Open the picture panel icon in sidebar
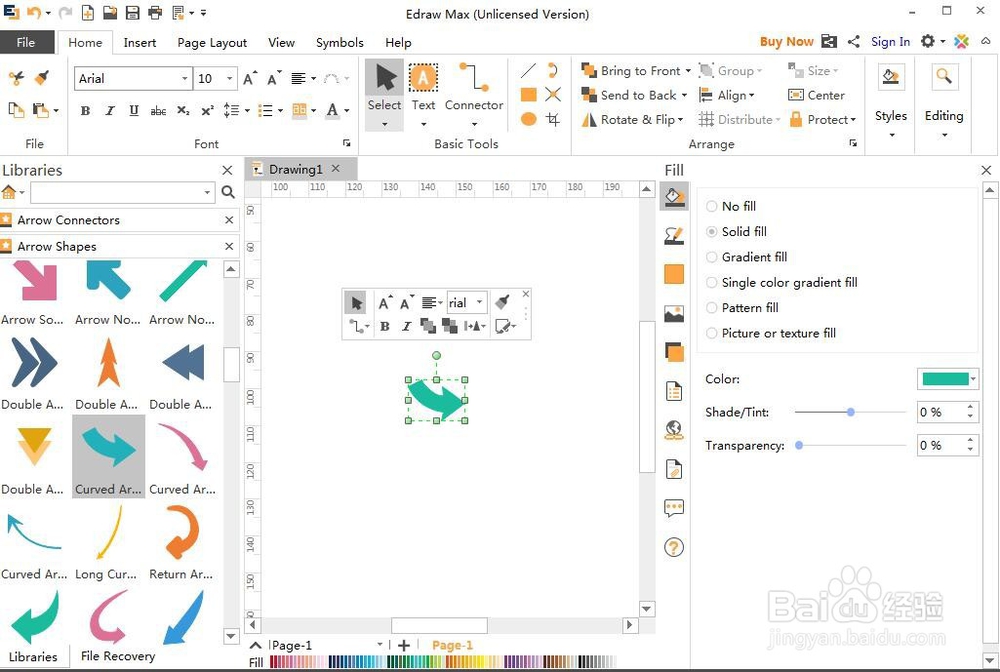The image size is (1000, 672). 674,314
